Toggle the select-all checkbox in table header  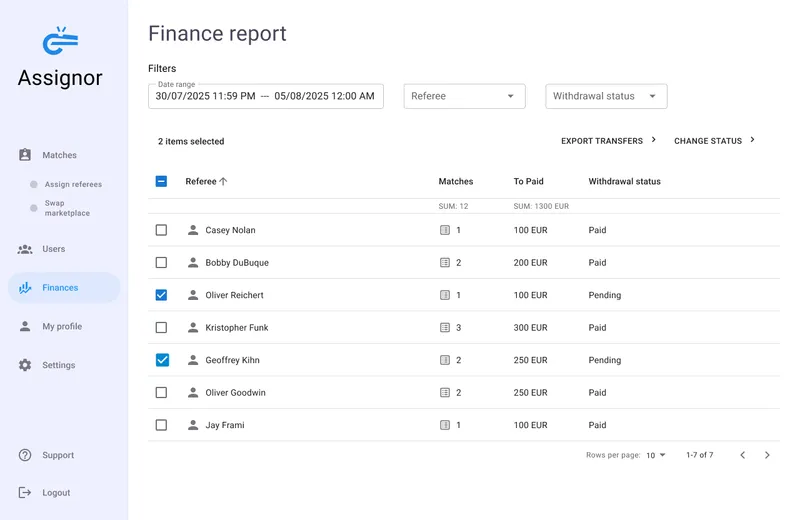pos(161,181)
